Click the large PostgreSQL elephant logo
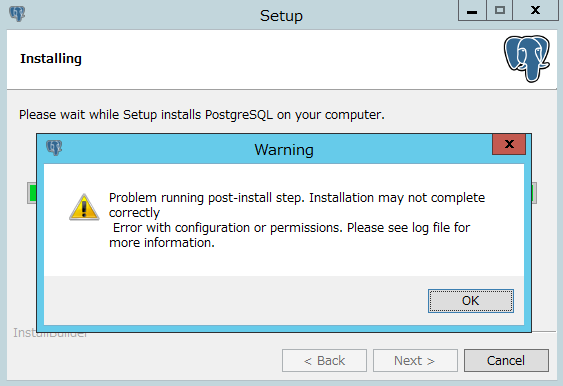 pyautogui.click(x=526, y=58)
